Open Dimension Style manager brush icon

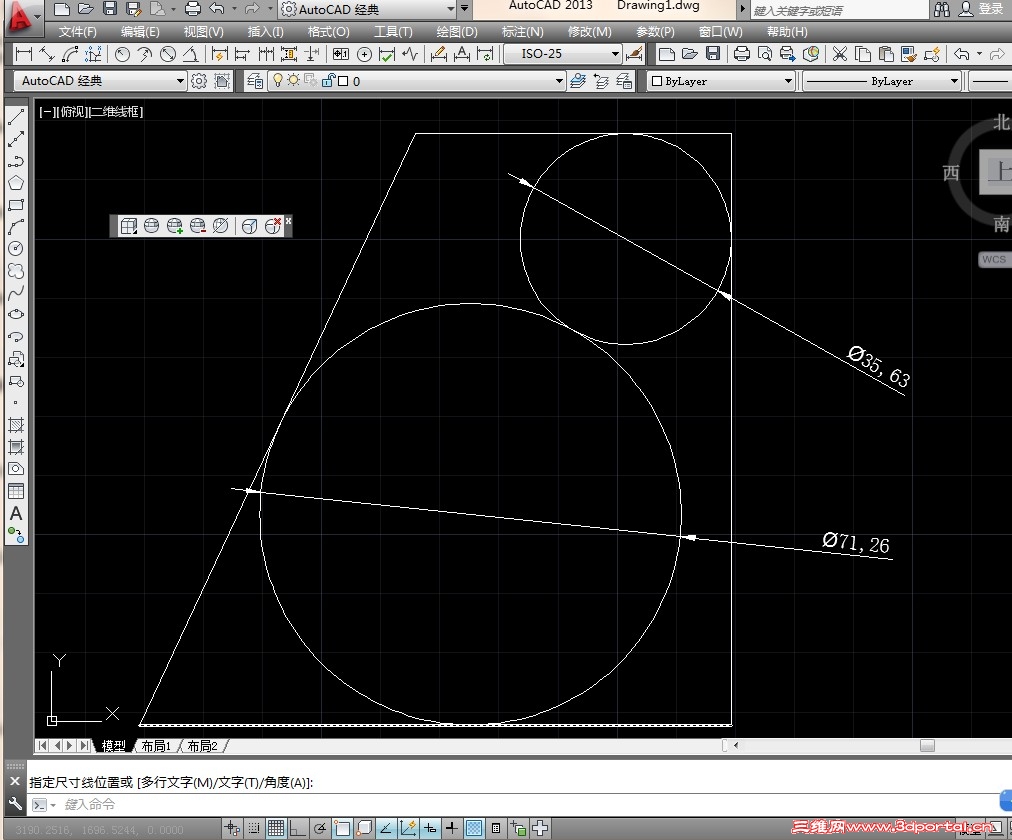point(634,54)
